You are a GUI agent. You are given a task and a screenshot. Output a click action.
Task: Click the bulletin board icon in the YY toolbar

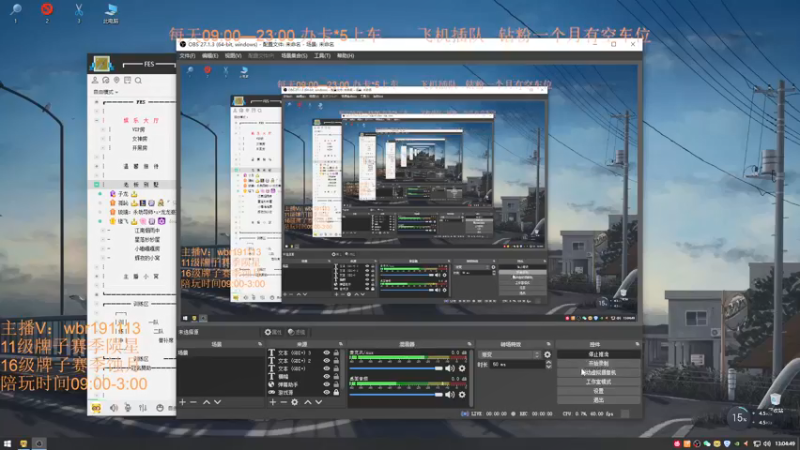128,80
